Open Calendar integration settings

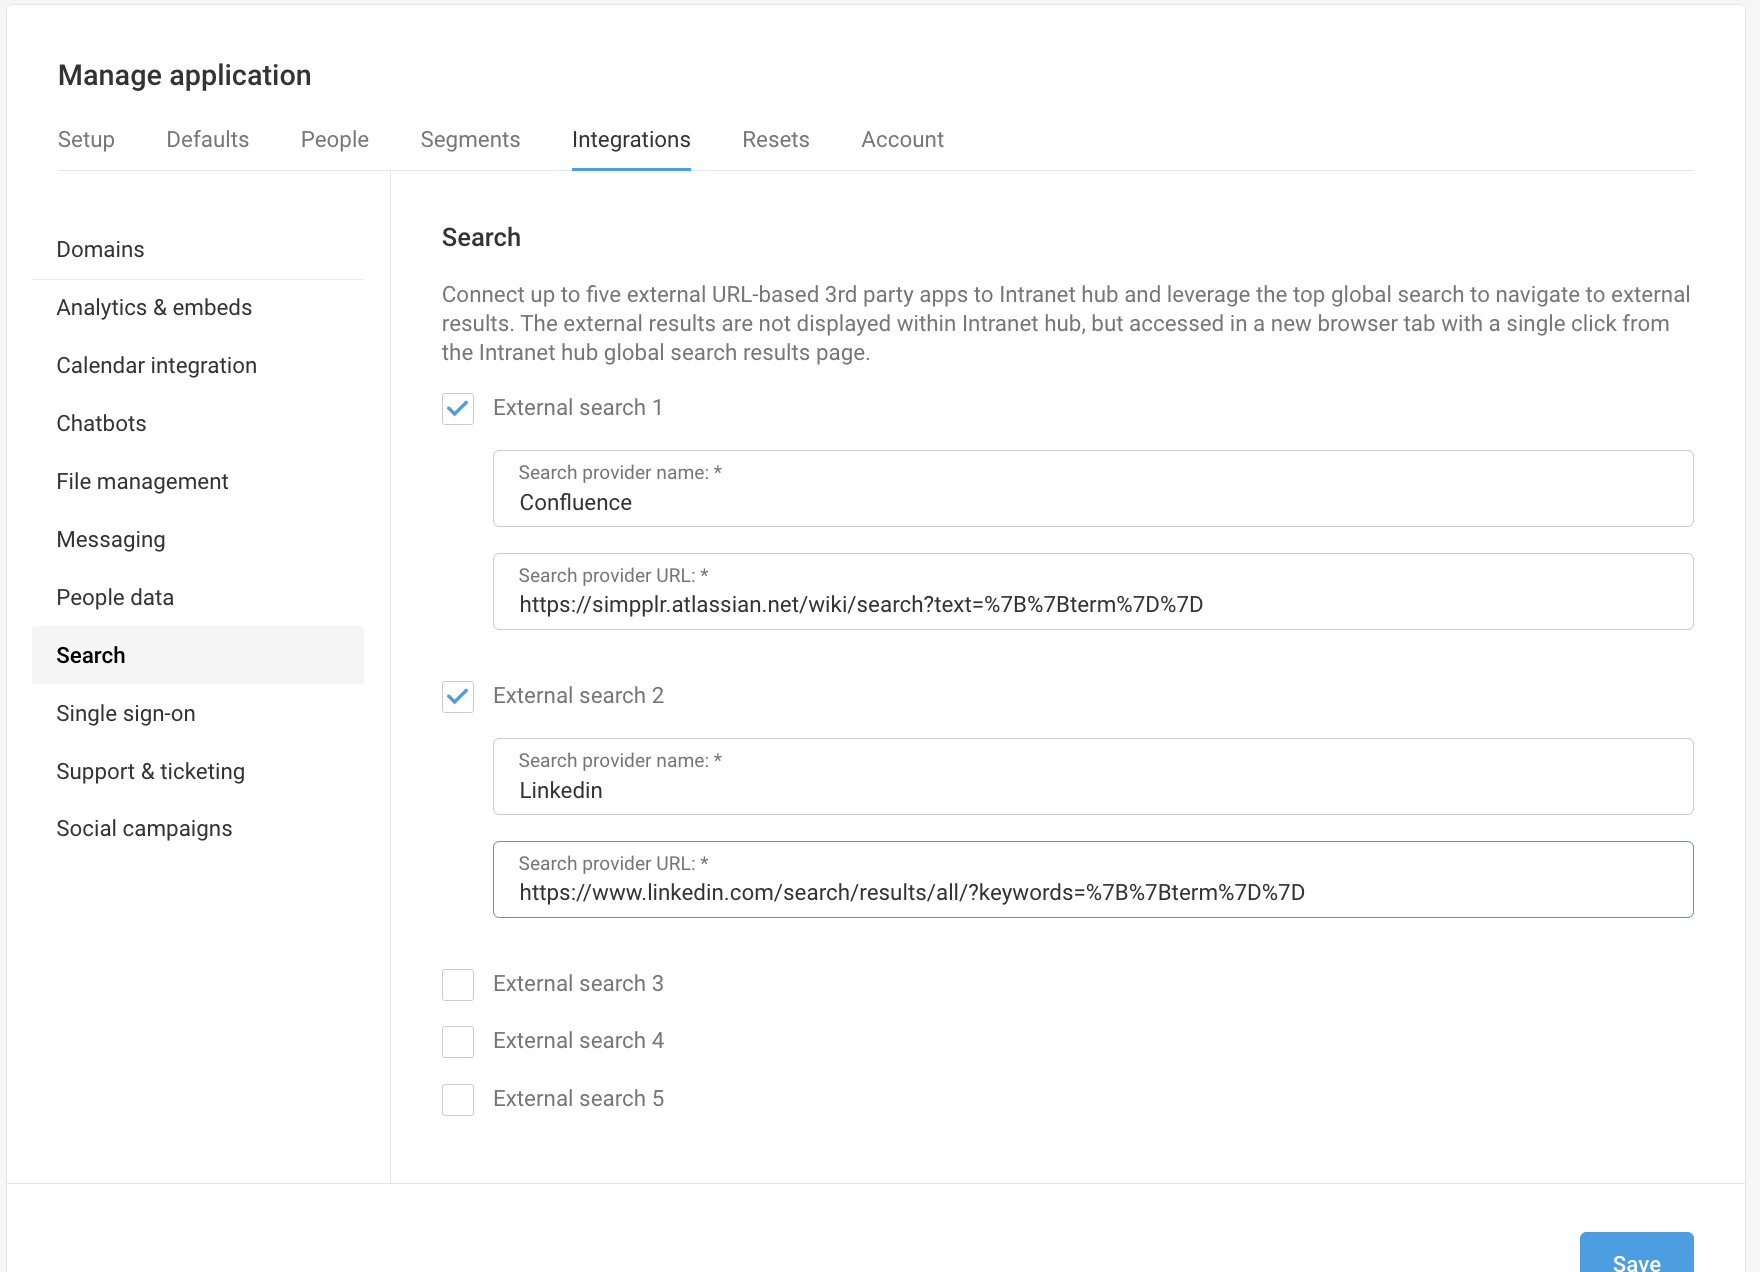coord(157,365)
